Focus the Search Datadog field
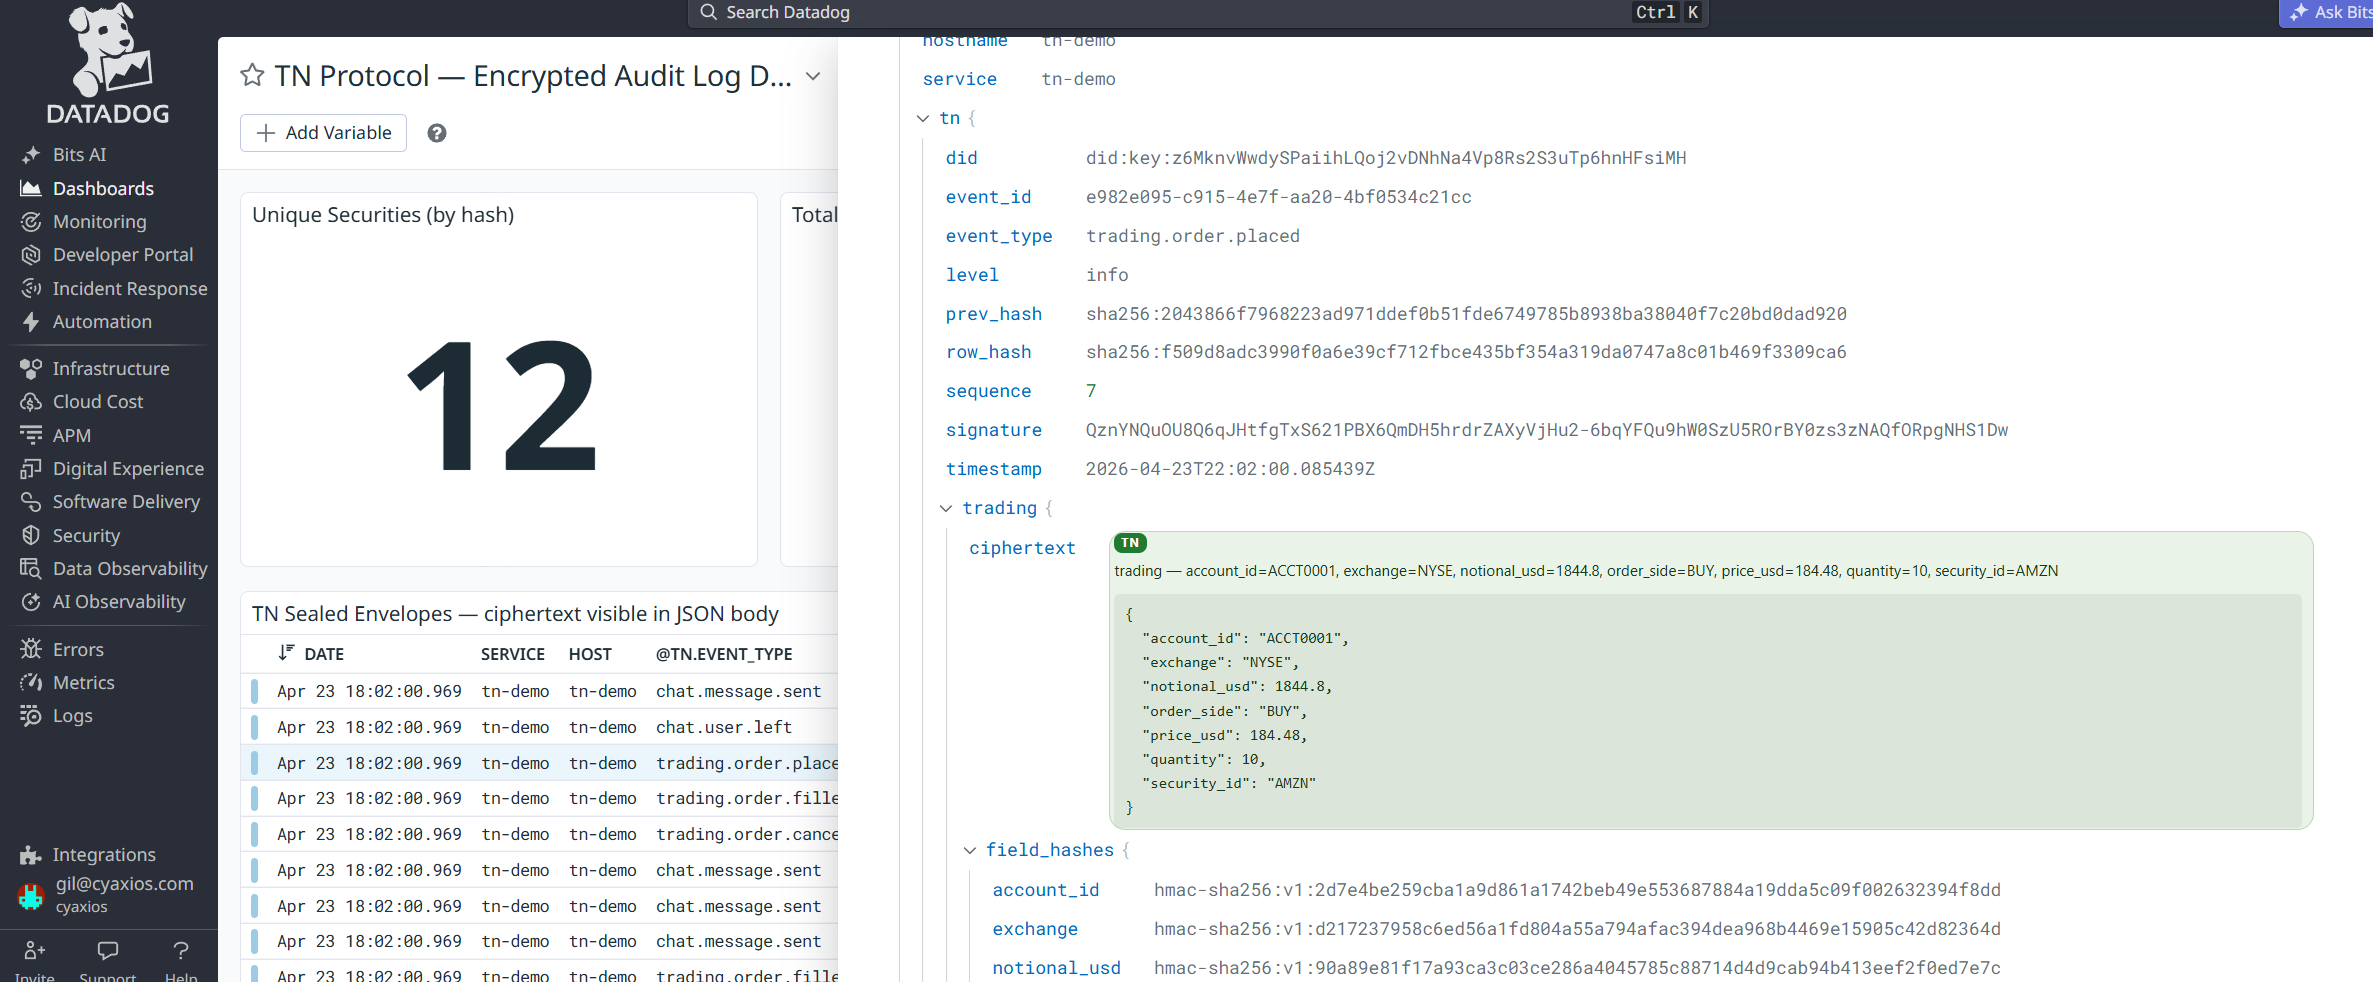 tap(1197, 13)
